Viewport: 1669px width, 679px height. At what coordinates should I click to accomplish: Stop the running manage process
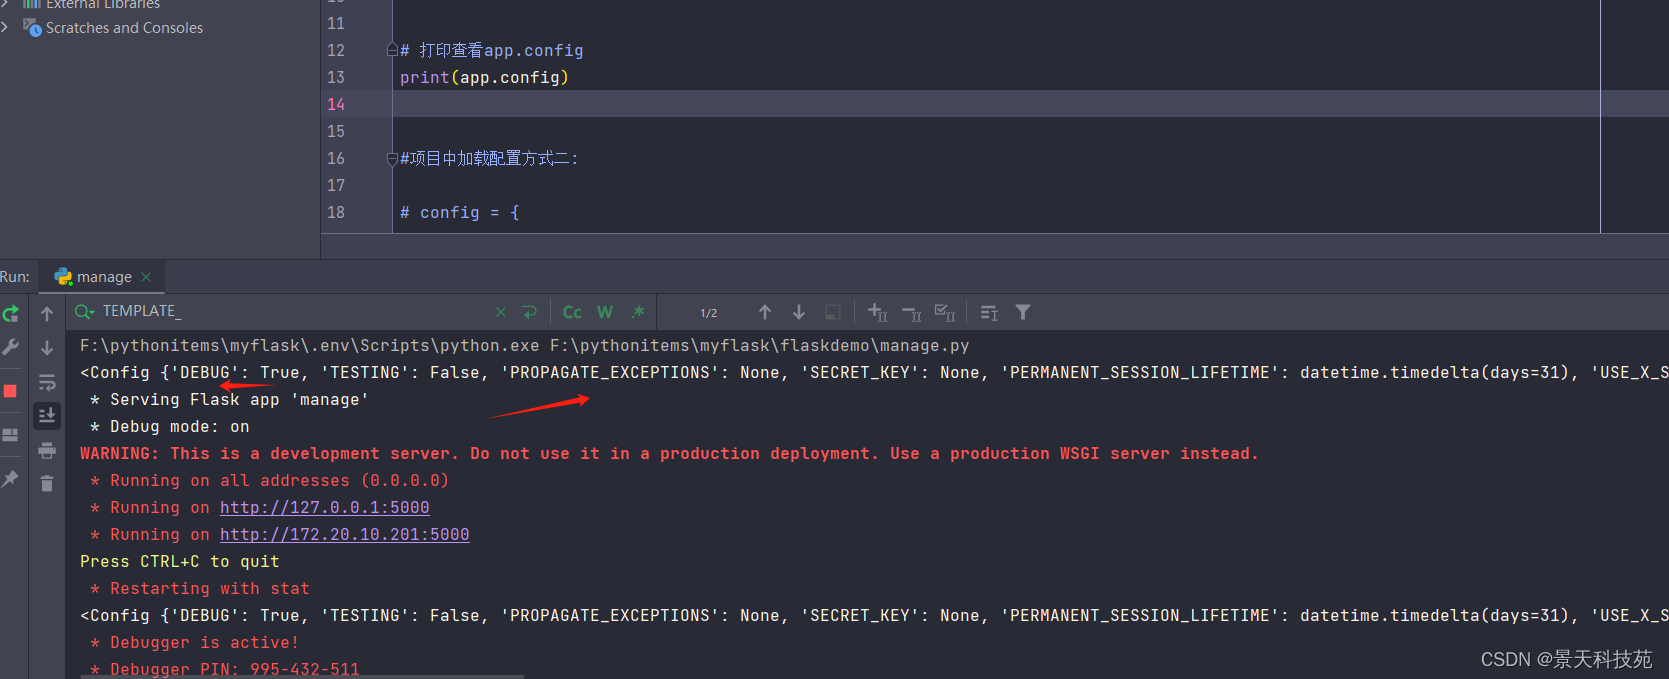pyautogui.click(x=10, y=391)
